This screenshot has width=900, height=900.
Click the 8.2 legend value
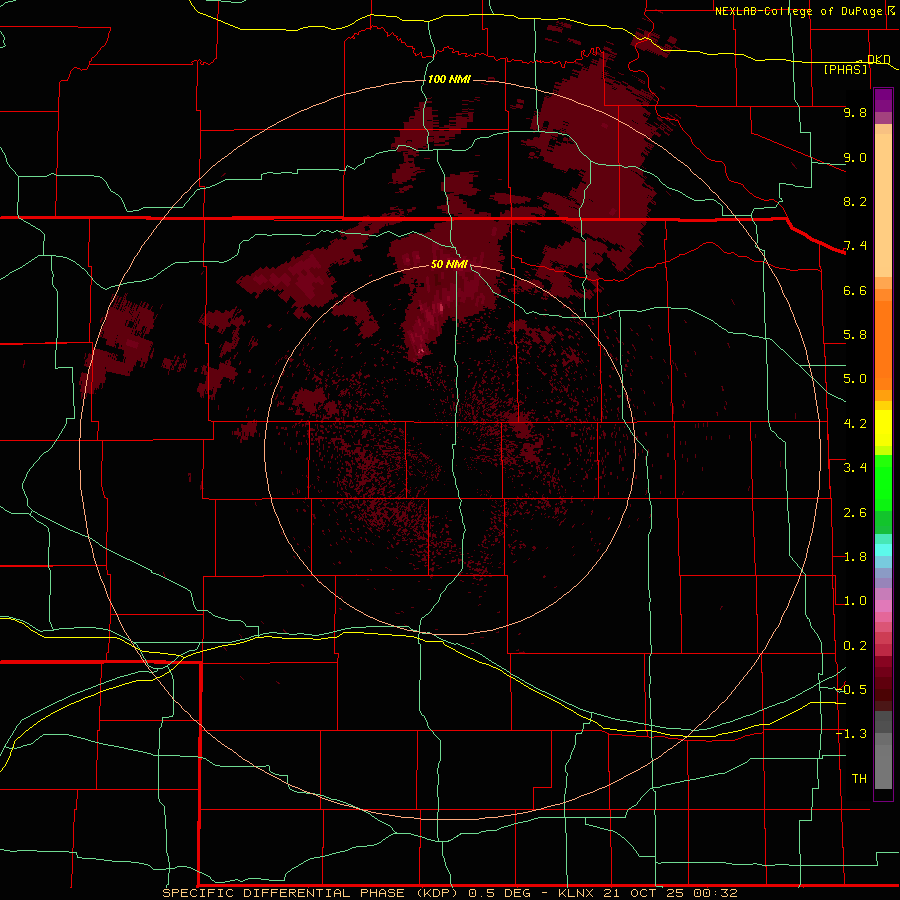point(855,201)
